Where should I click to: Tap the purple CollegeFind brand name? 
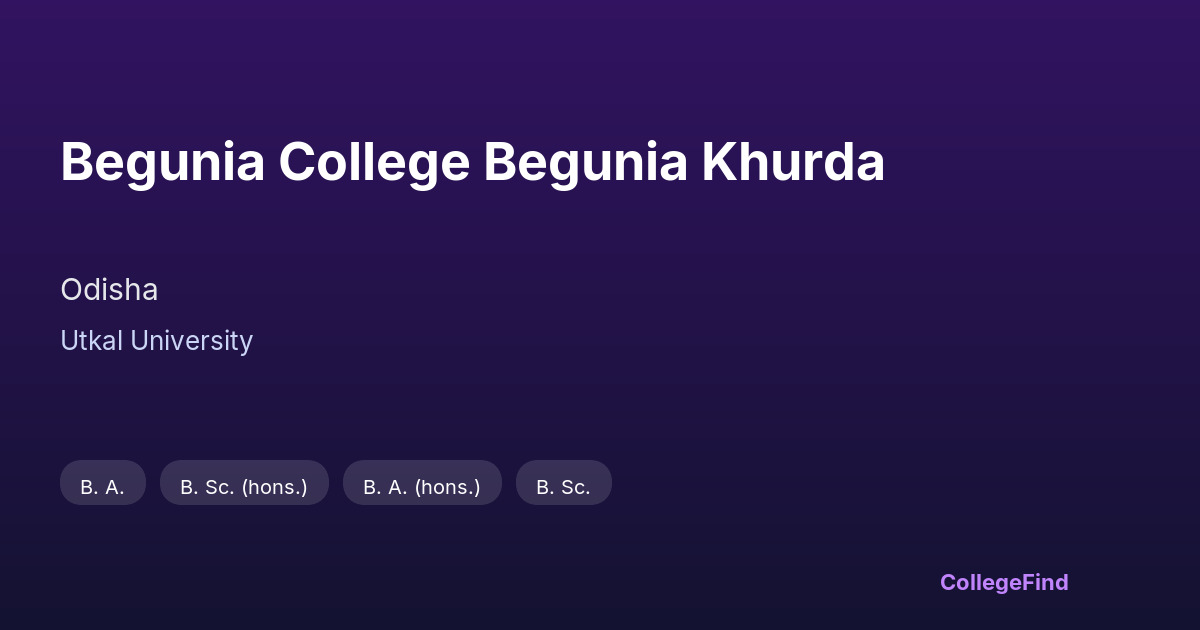point(1003,582)
